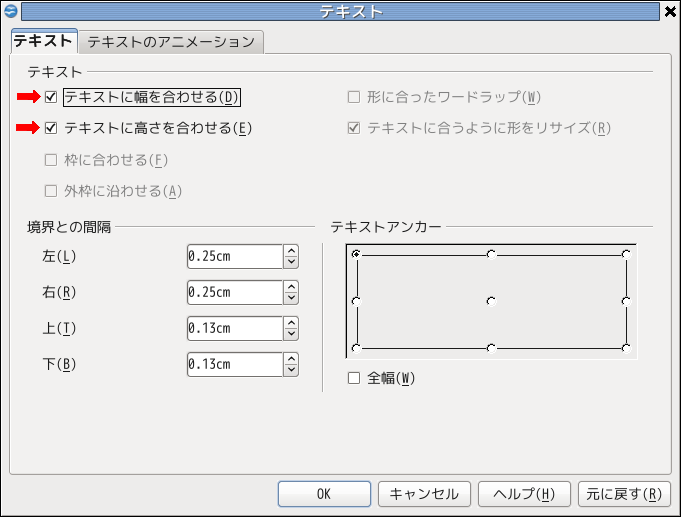This screenshot has height=517, width=681.
Task: Switch to テキストのアニメーション tab
Action: [x=171, y=42]
